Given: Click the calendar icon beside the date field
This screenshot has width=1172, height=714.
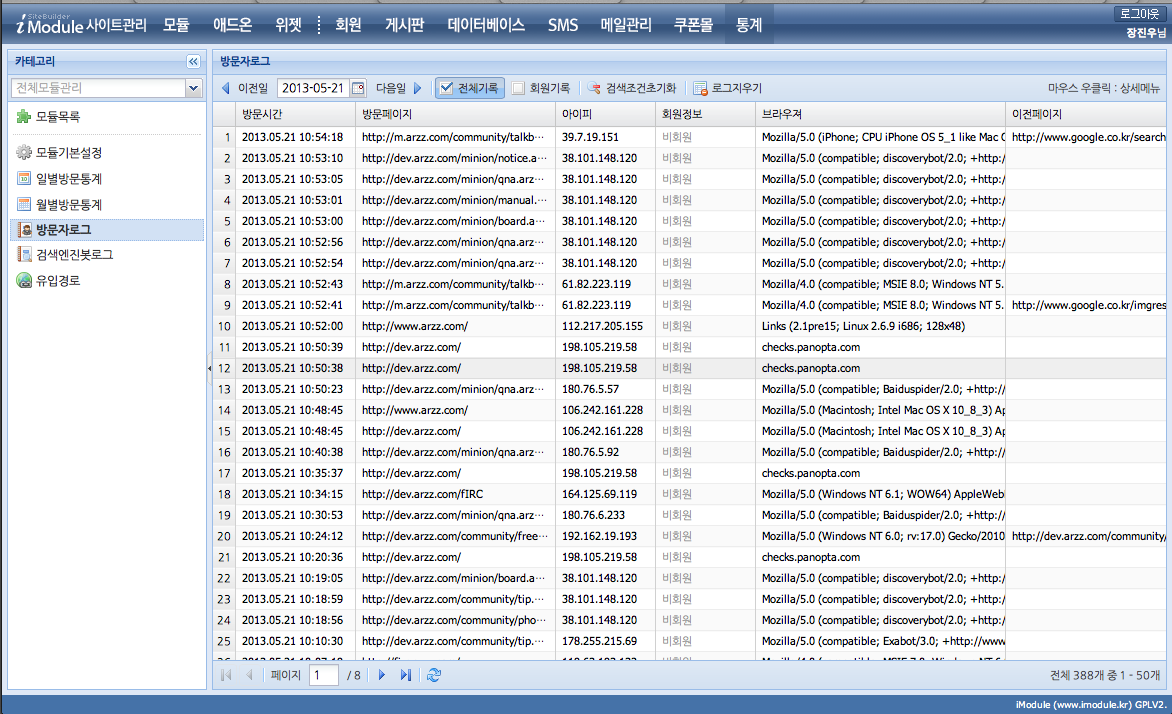Looking at the screenshot, I should pyautogui.click(x=359, y=88).
